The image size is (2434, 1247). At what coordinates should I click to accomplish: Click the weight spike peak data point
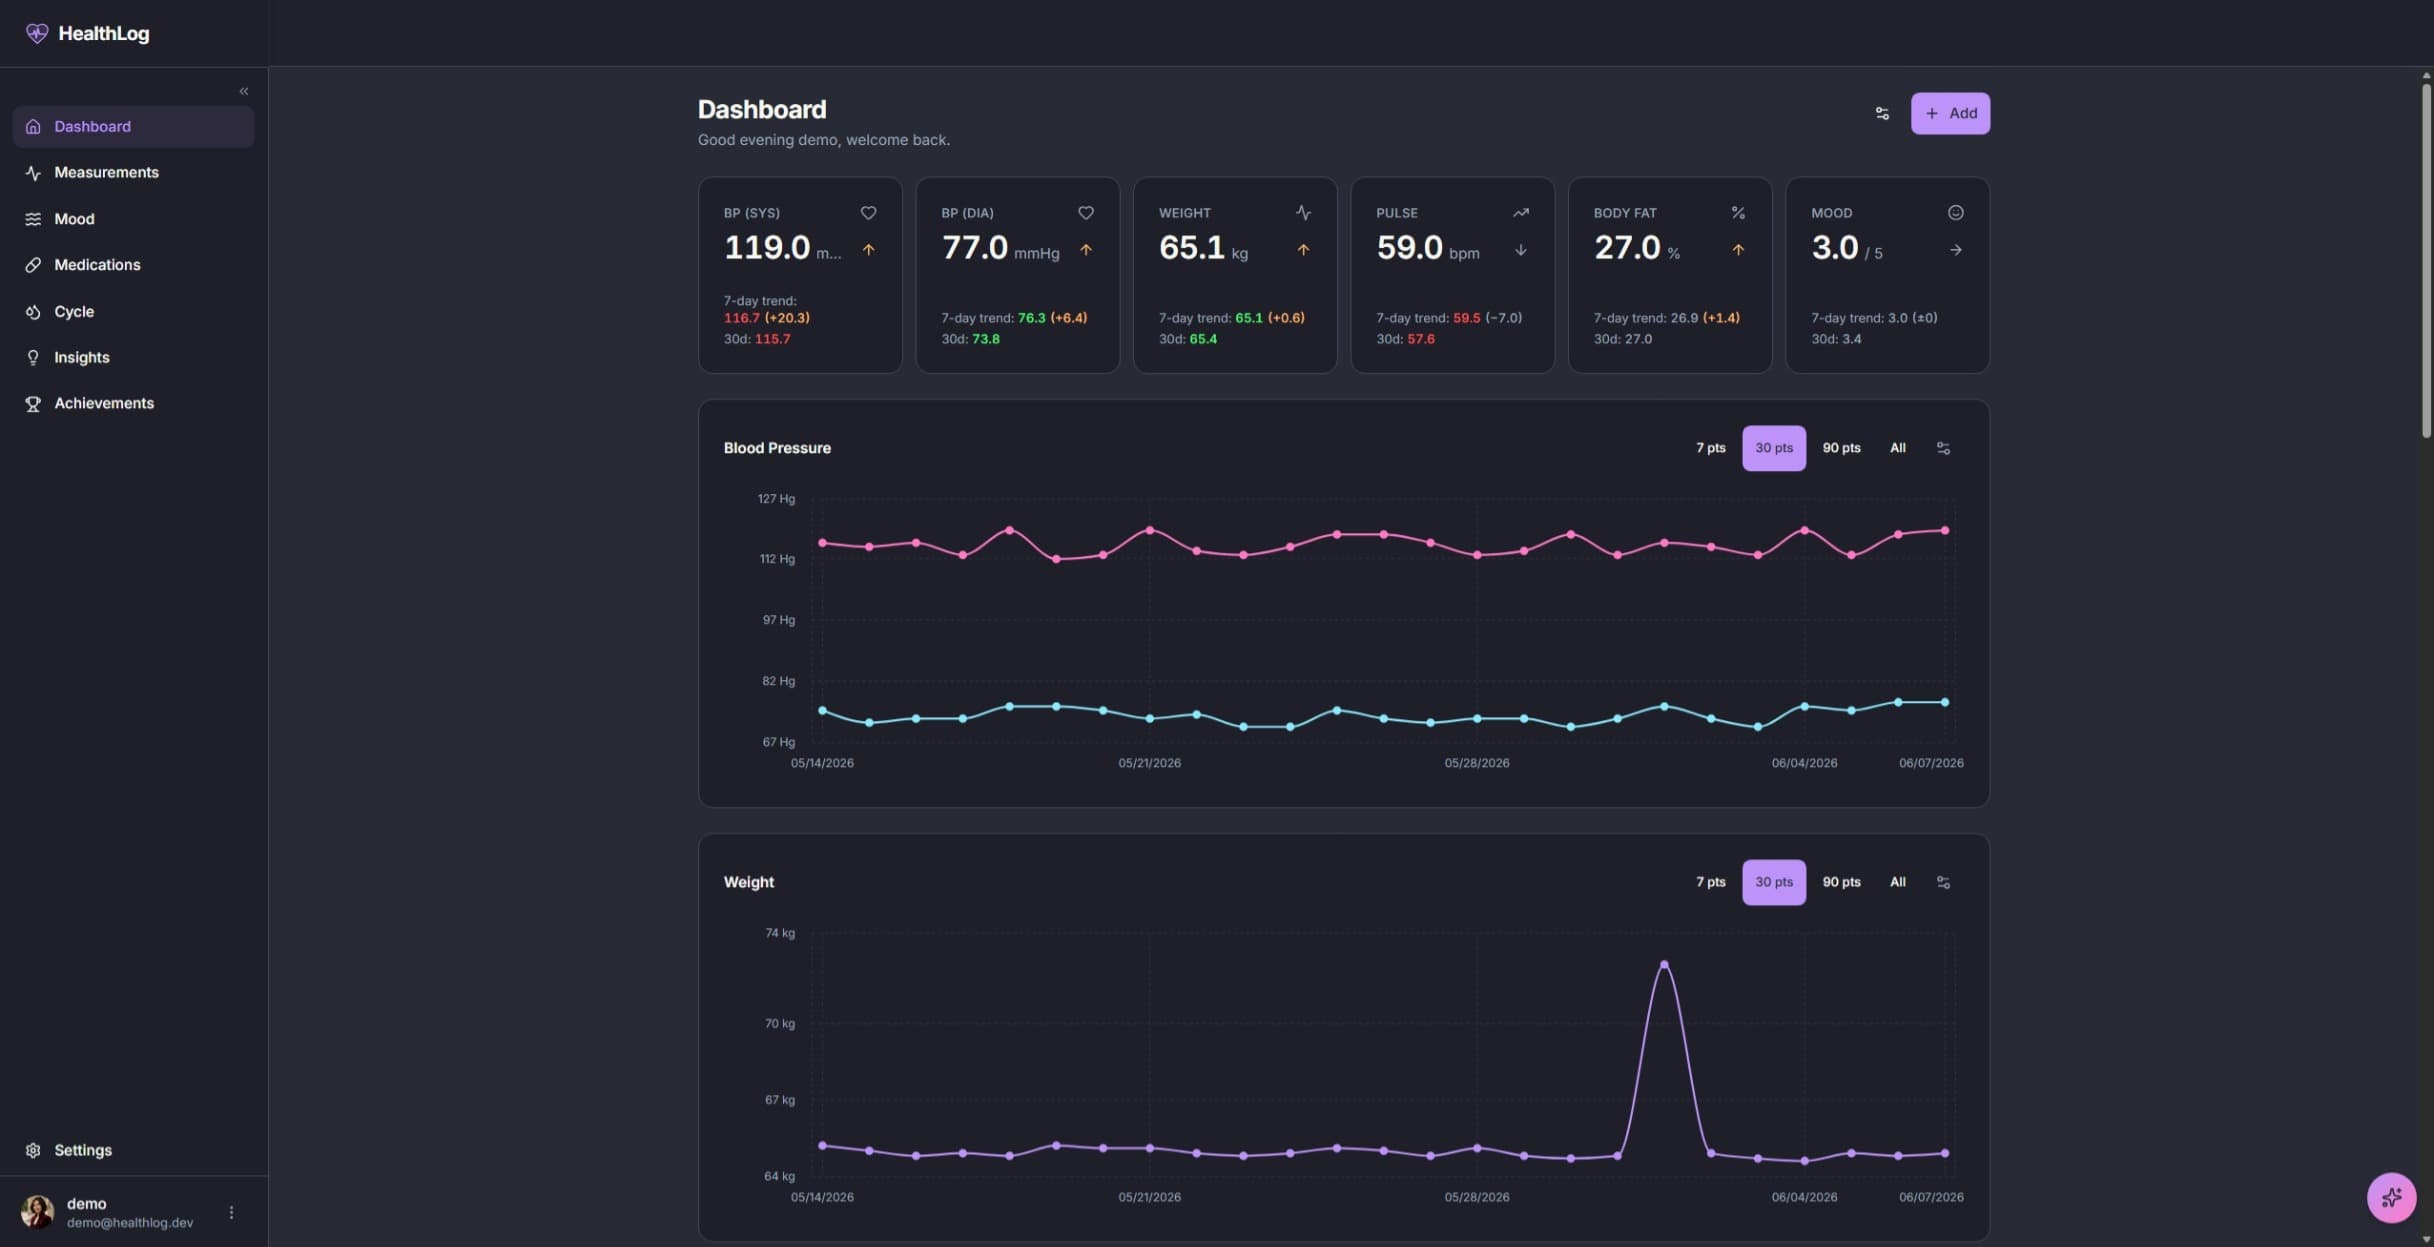1664,965
